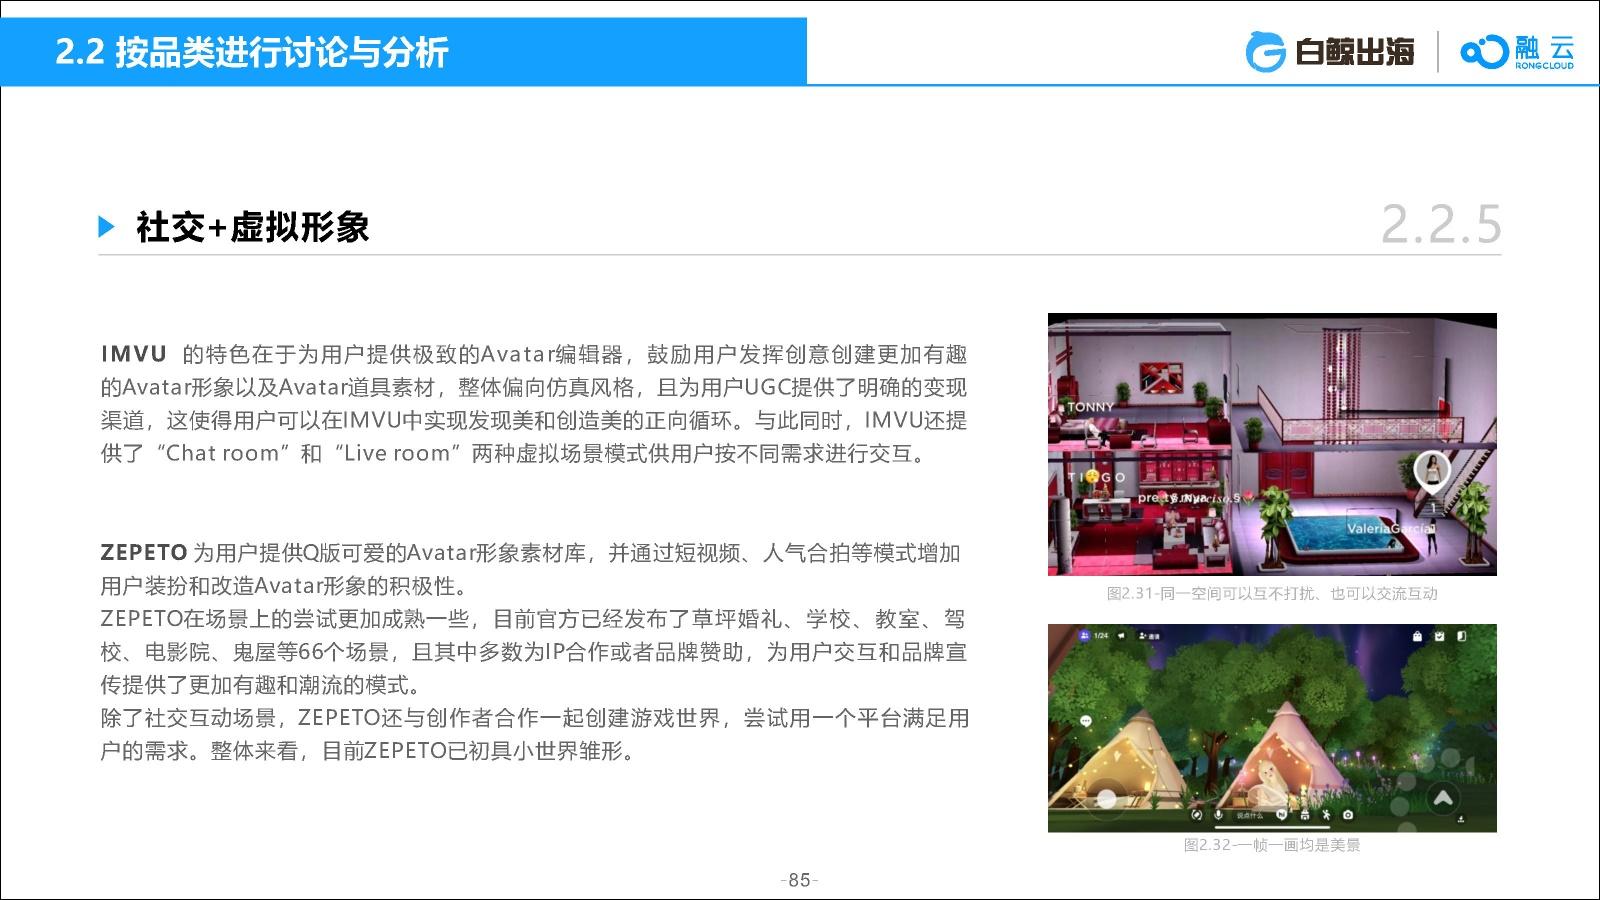This screenshot has width=1600, height=900.
Task: Click the page number 85
Action: 799,880
